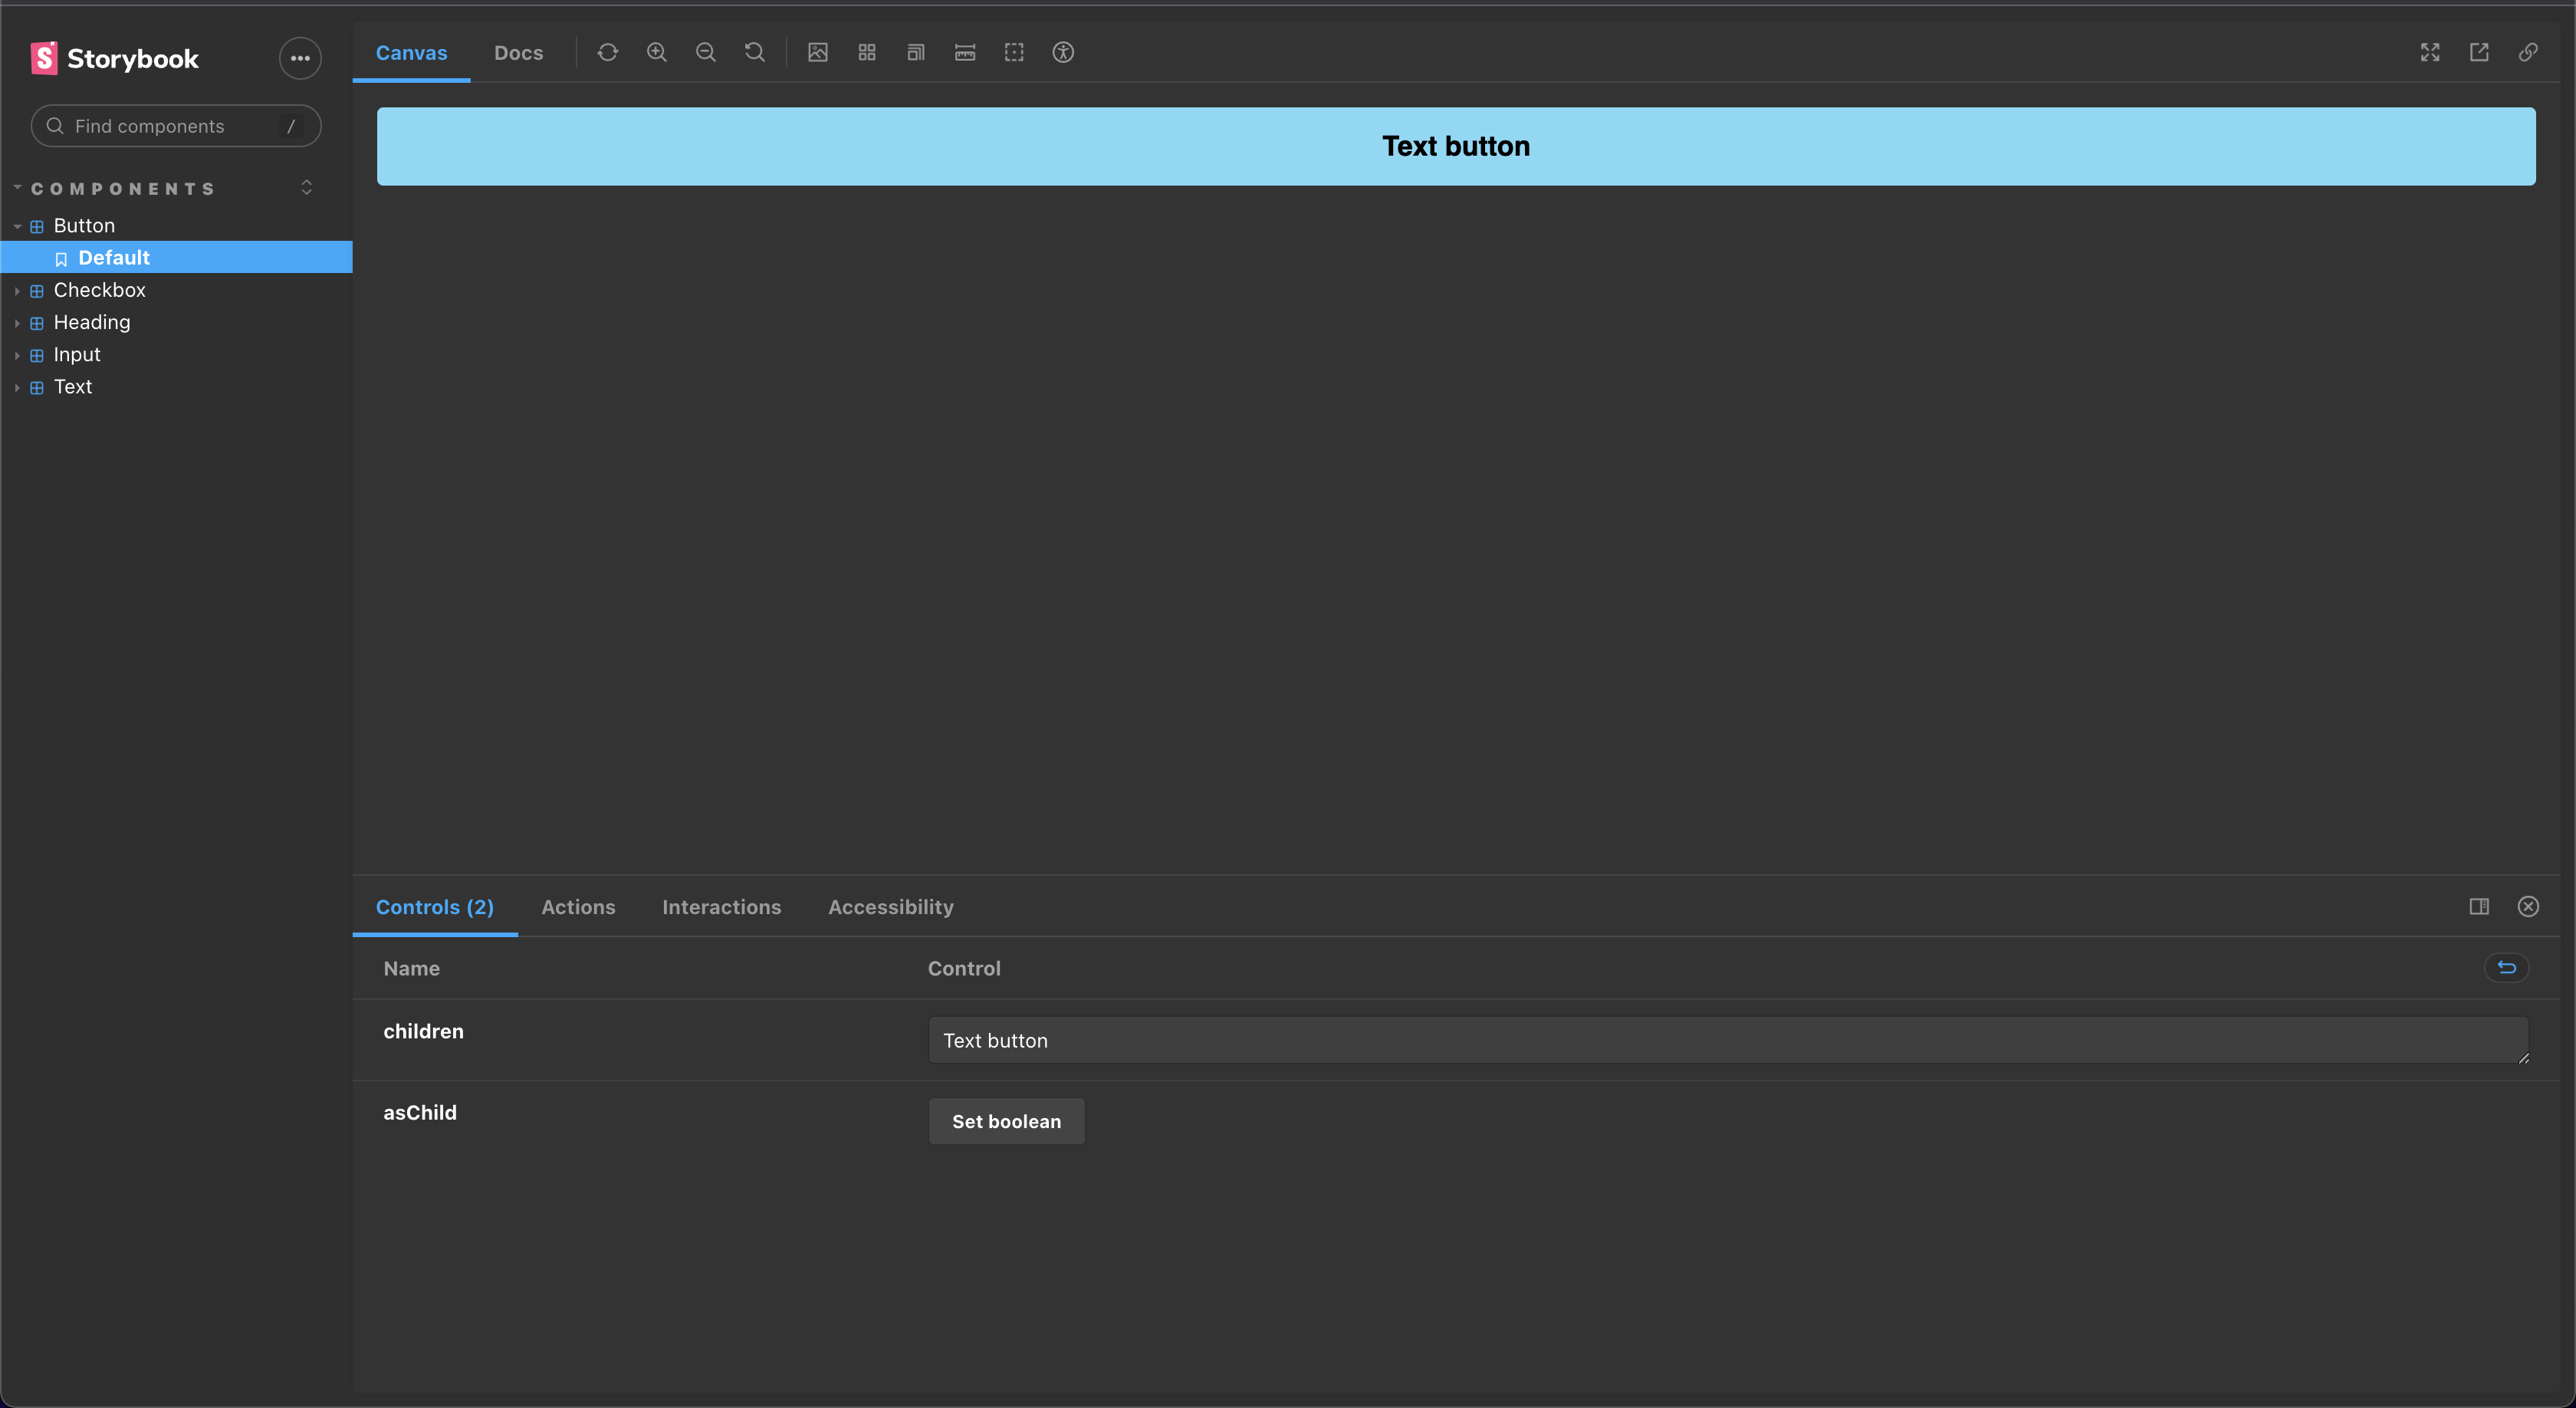Toggle element outlines on the preview
Viewport: 2576px width, 1408px height.
[x=1014, y=52]
